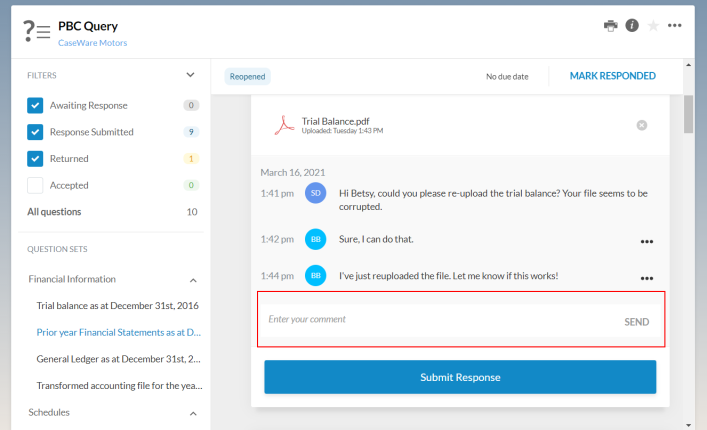Enable the Accepted filter checkbox
This screenshot has width=707, height=430.
tap(35, 185)
